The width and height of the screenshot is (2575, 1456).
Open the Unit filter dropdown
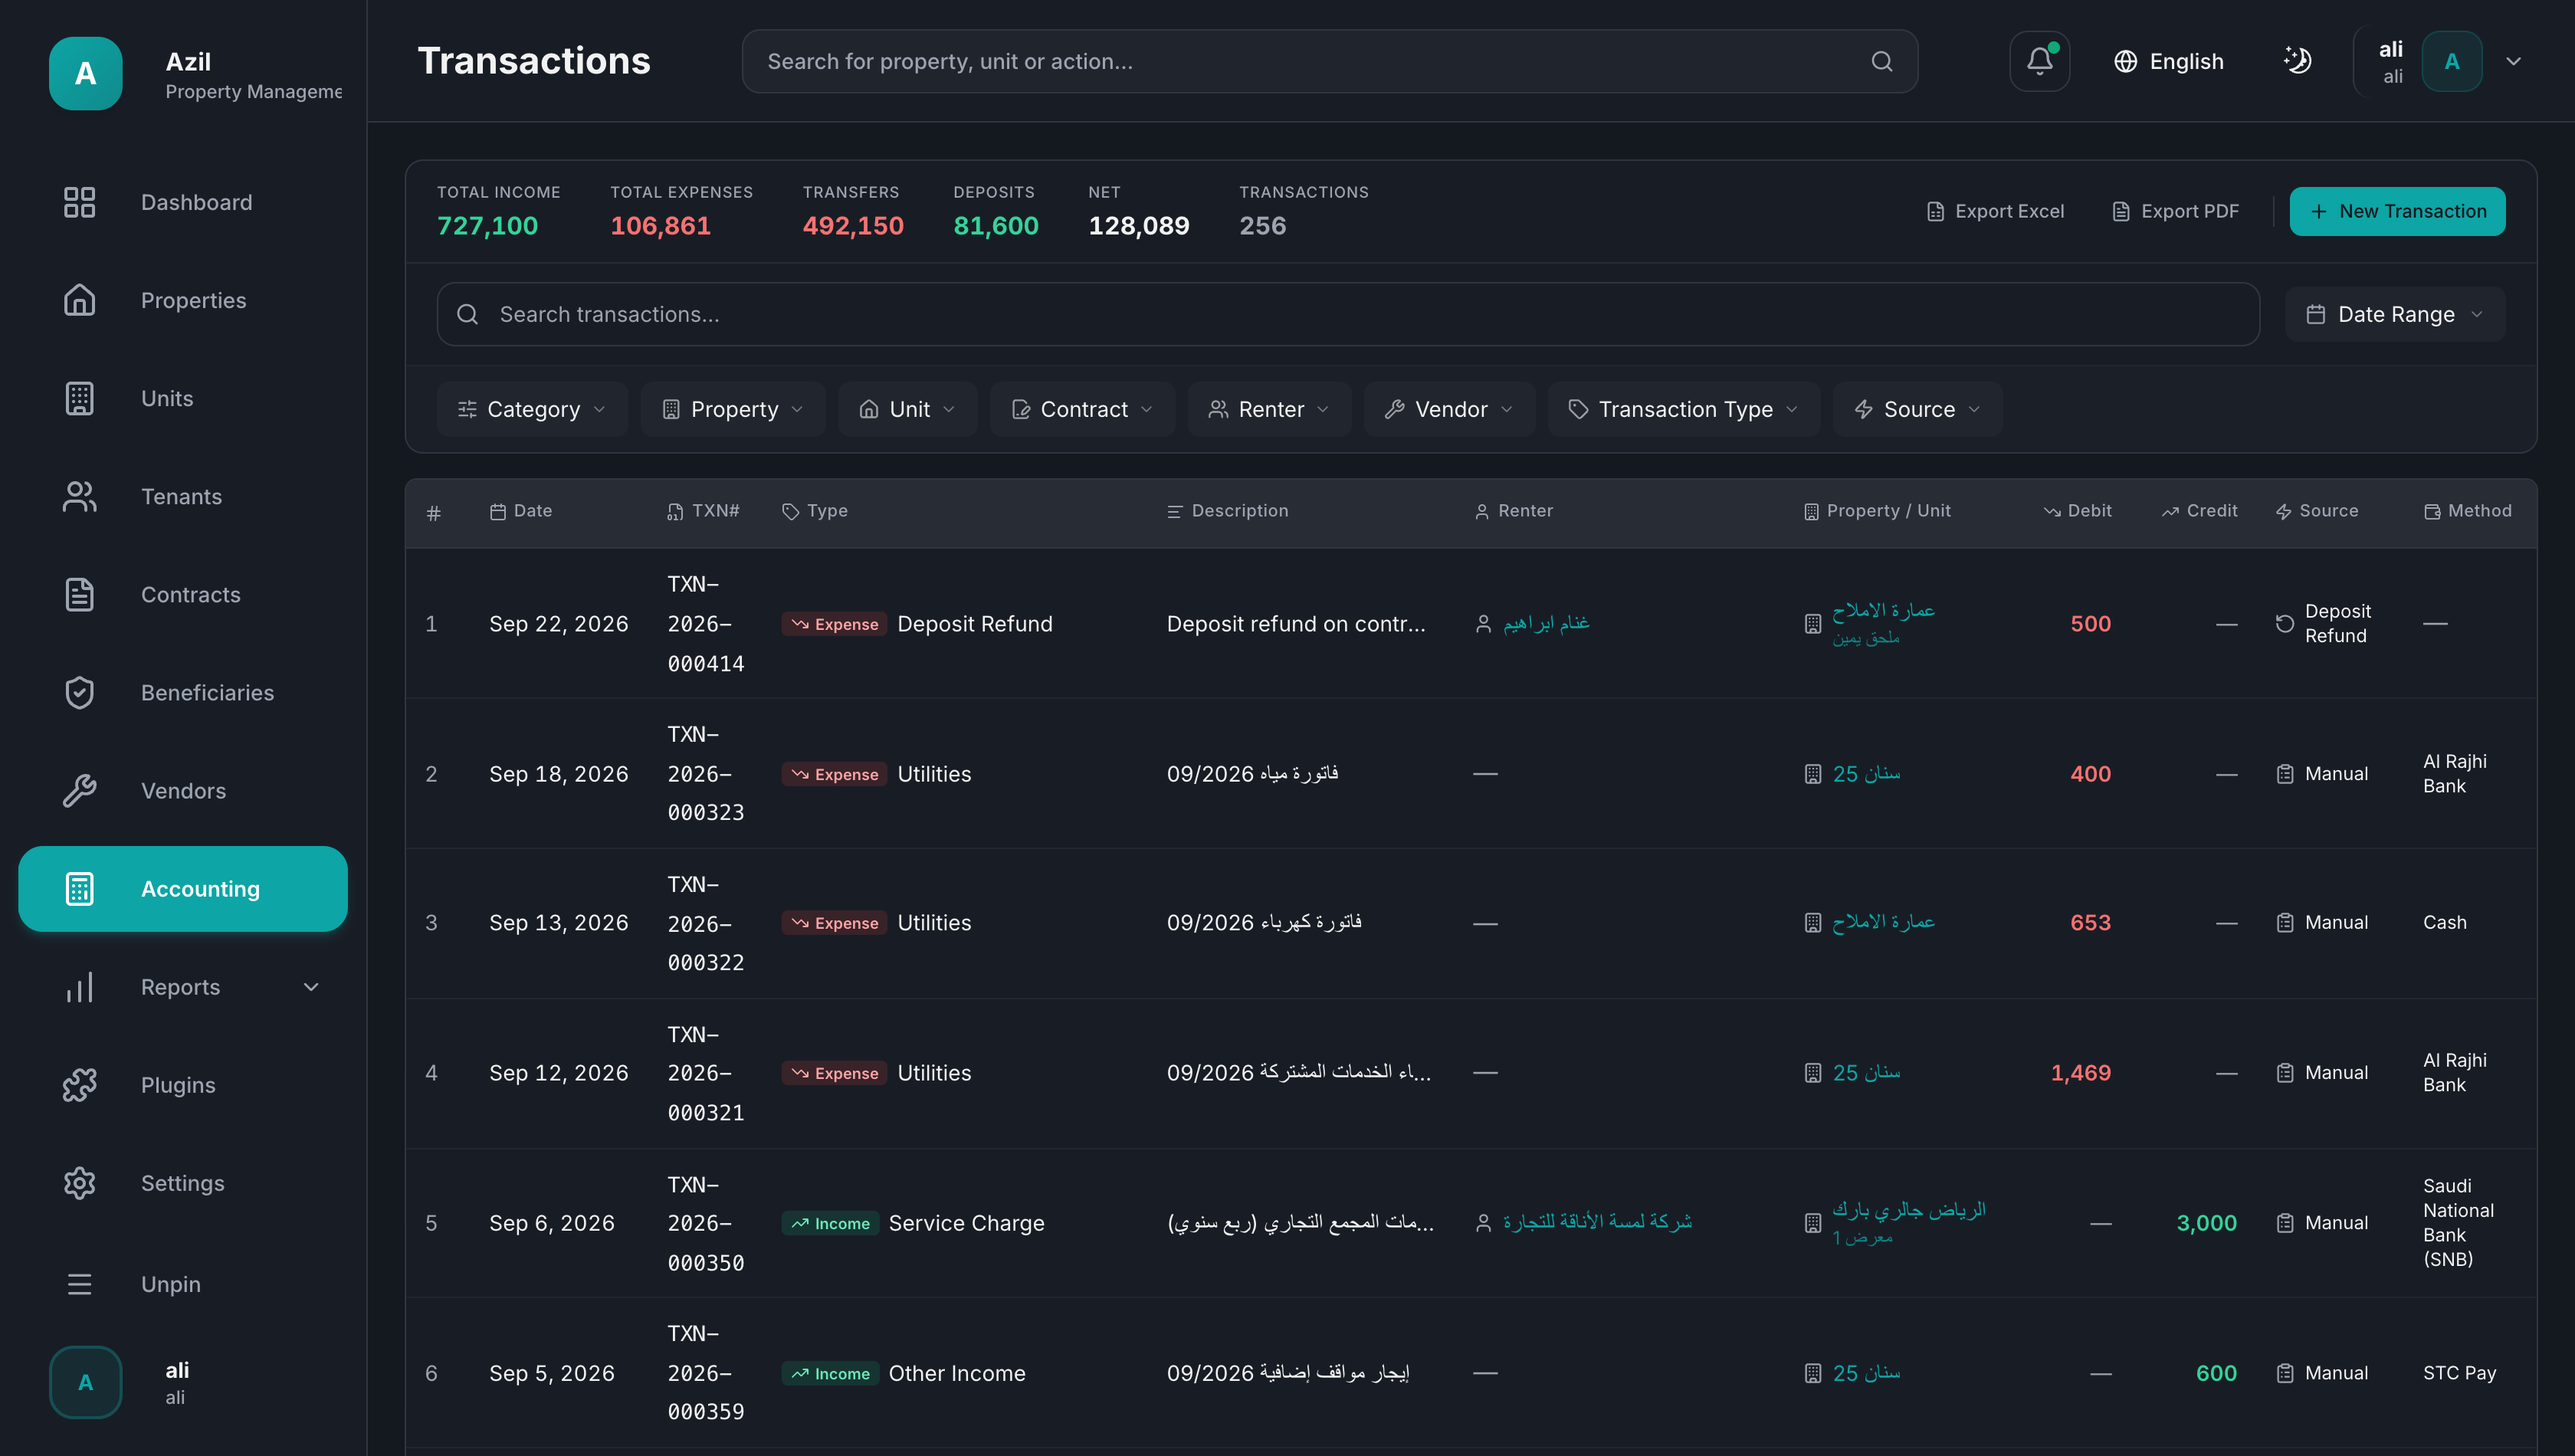point(907,409)
